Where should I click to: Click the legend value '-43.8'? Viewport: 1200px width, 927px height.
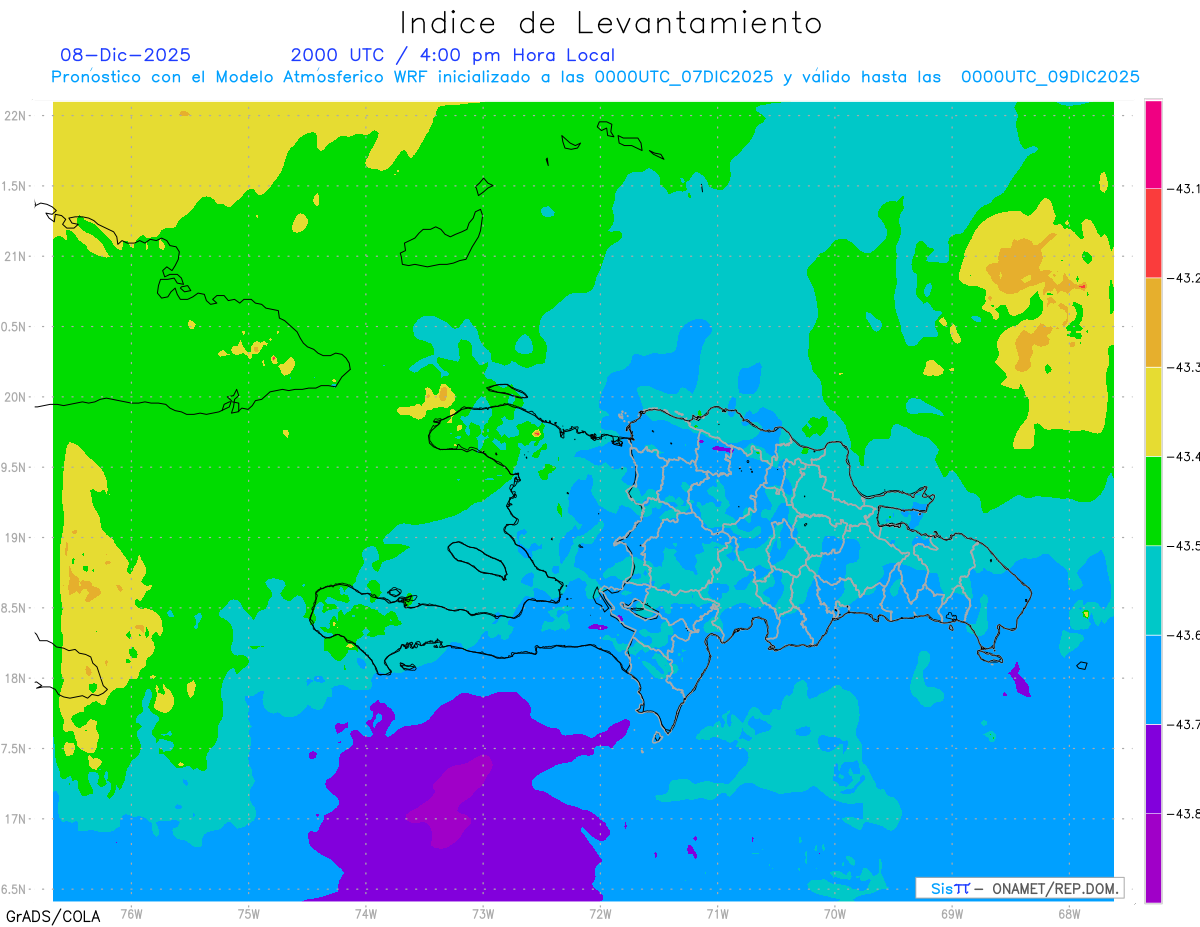1183,813
